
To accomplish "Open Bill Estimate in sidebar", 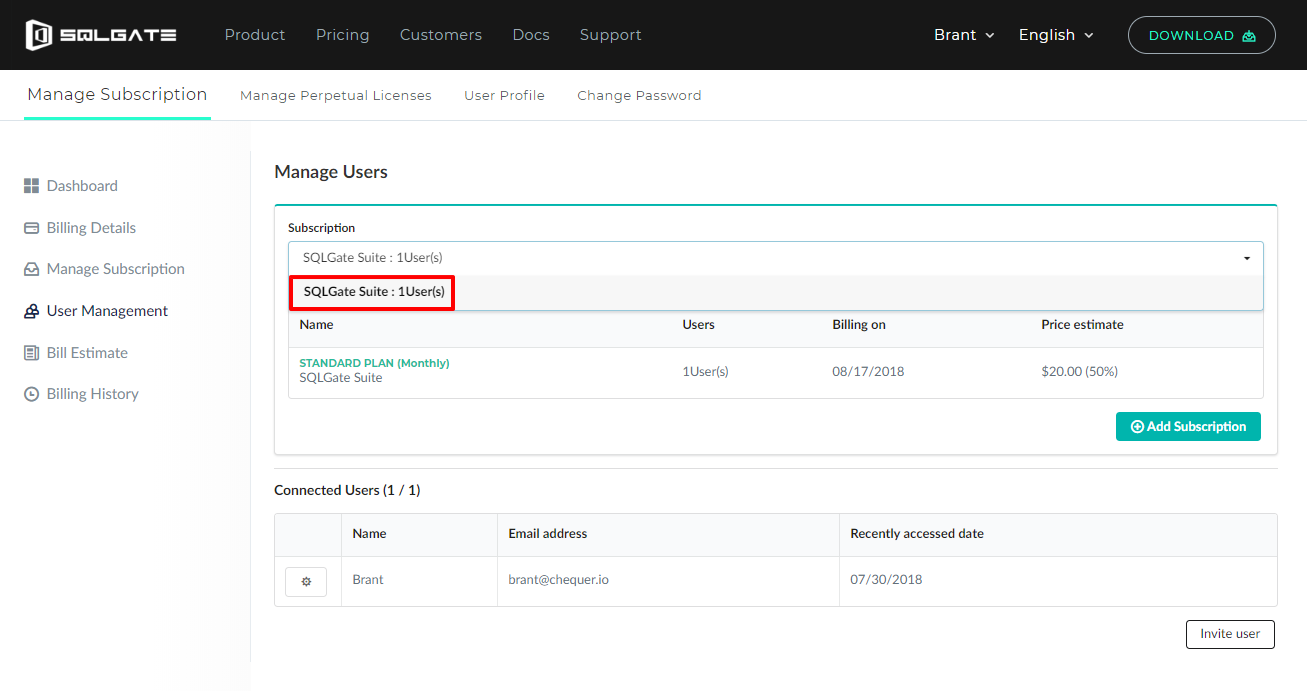I will tap(75, 353).
